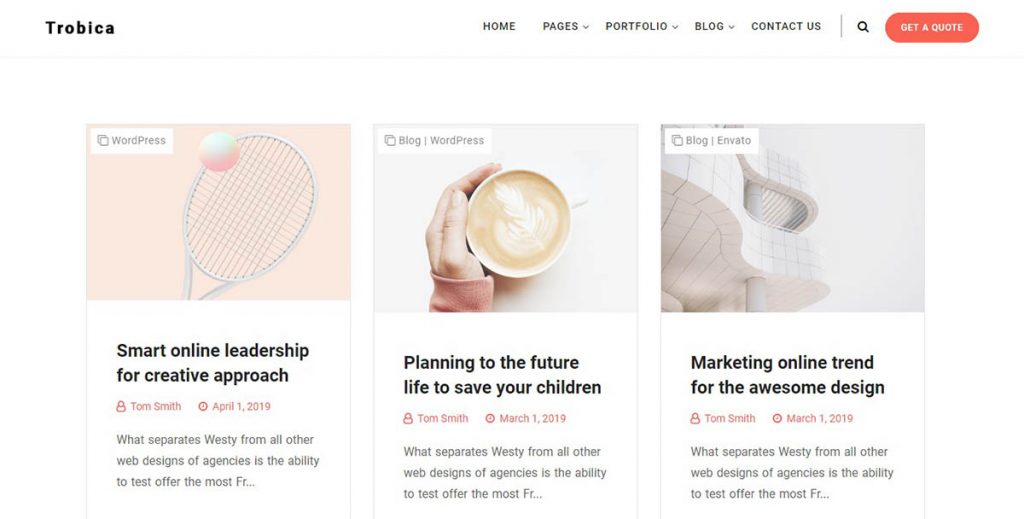
Task: Click the author icon beside first Tom Smith
Action: pyautogui.click(x=122, y=407)
